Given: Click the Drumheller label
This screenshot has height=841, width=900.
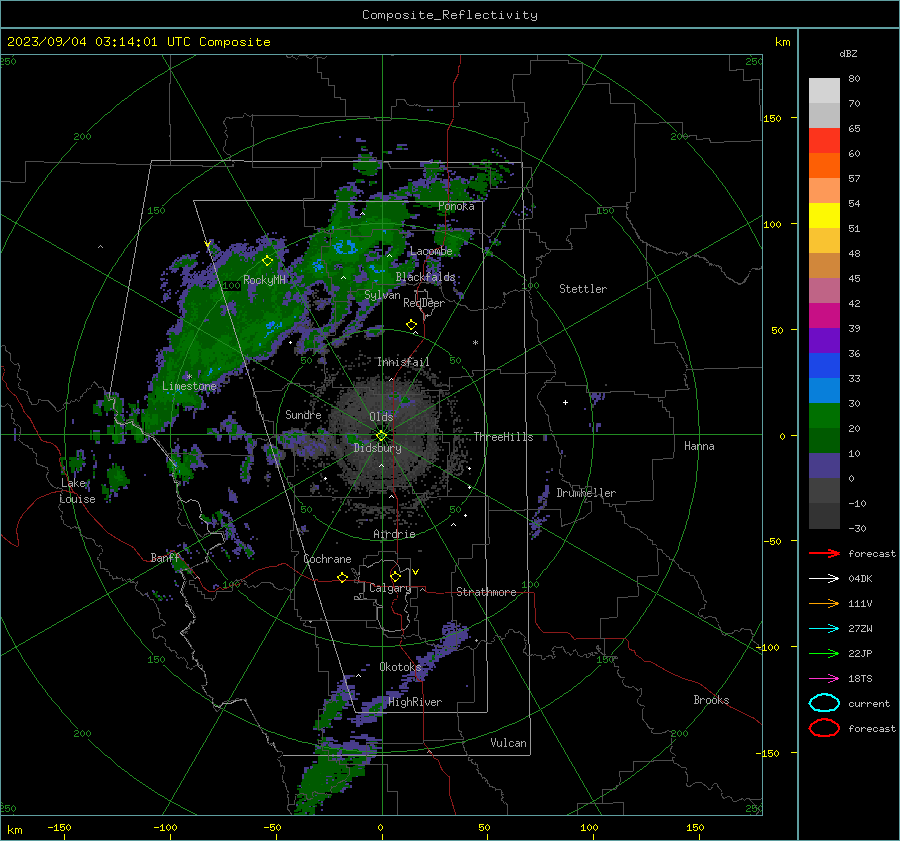Looking at the screenshot, I should [x=586, y=493].
